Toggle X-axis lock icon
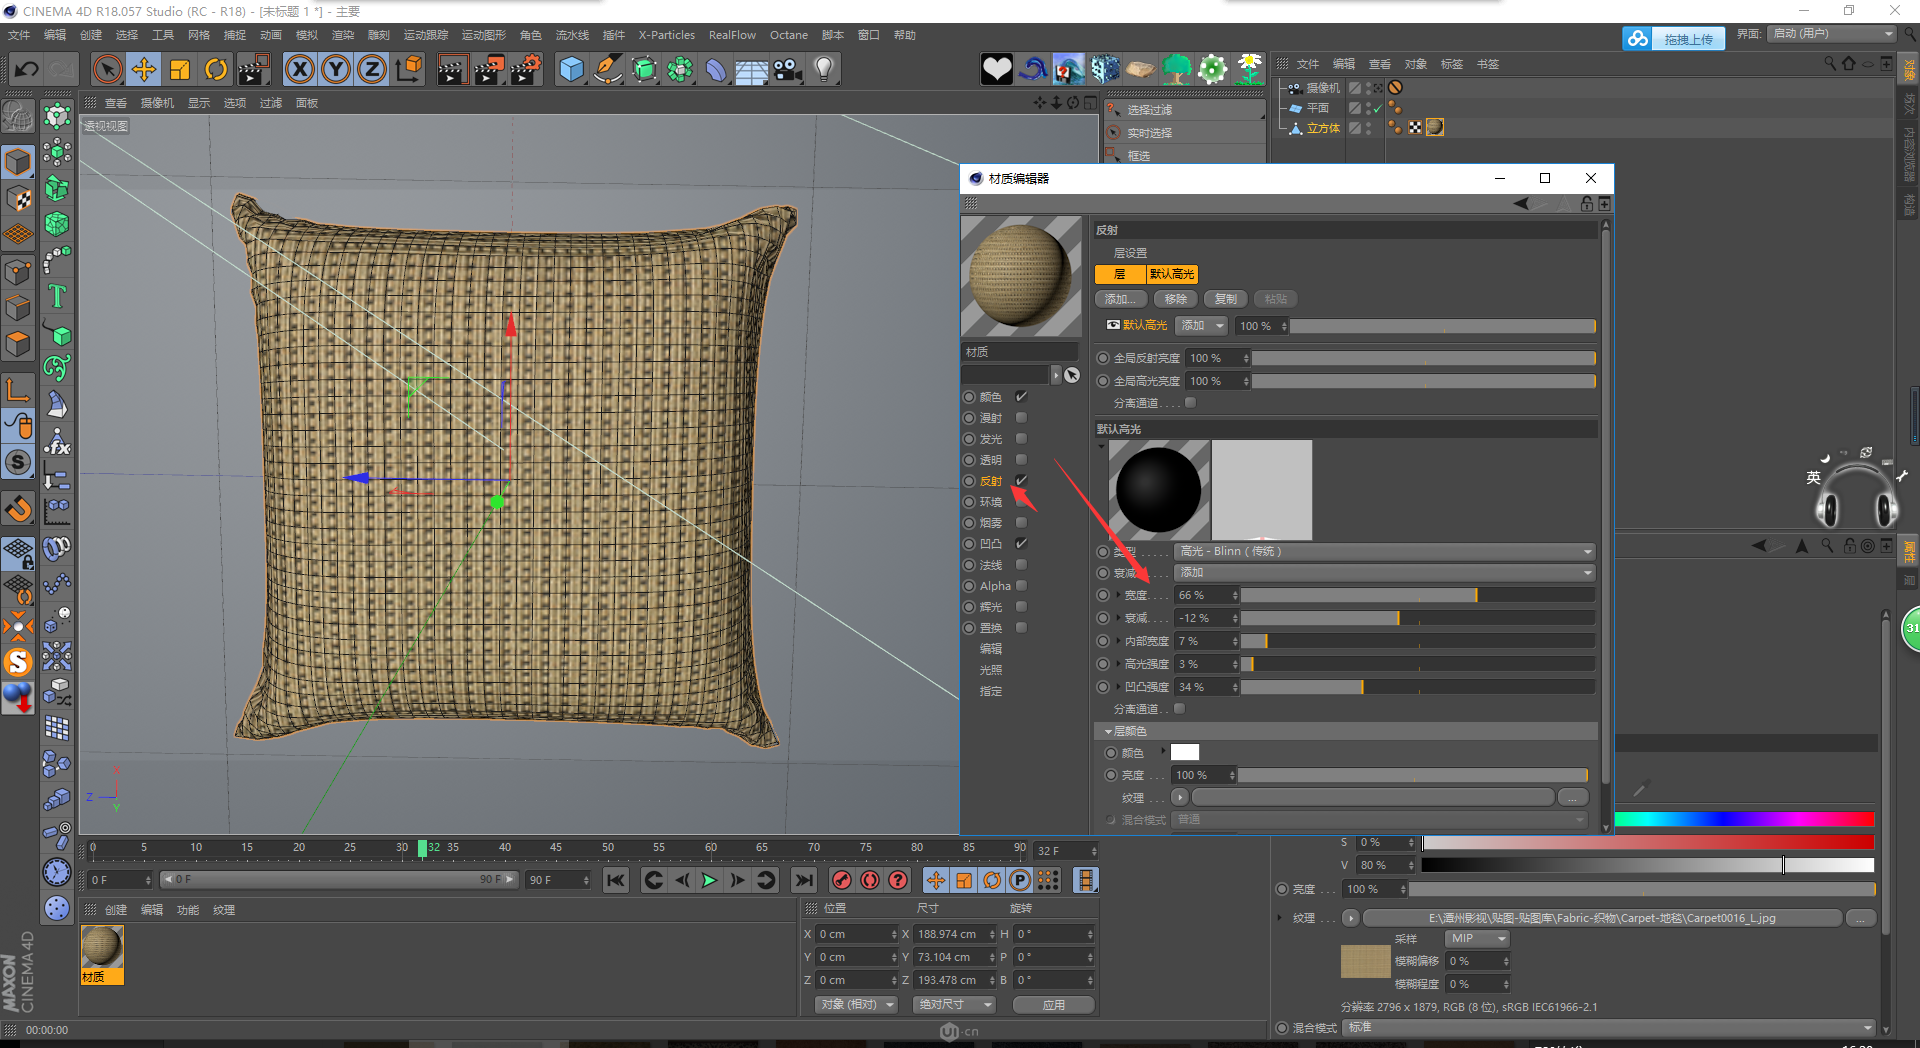 coord(300,69)
